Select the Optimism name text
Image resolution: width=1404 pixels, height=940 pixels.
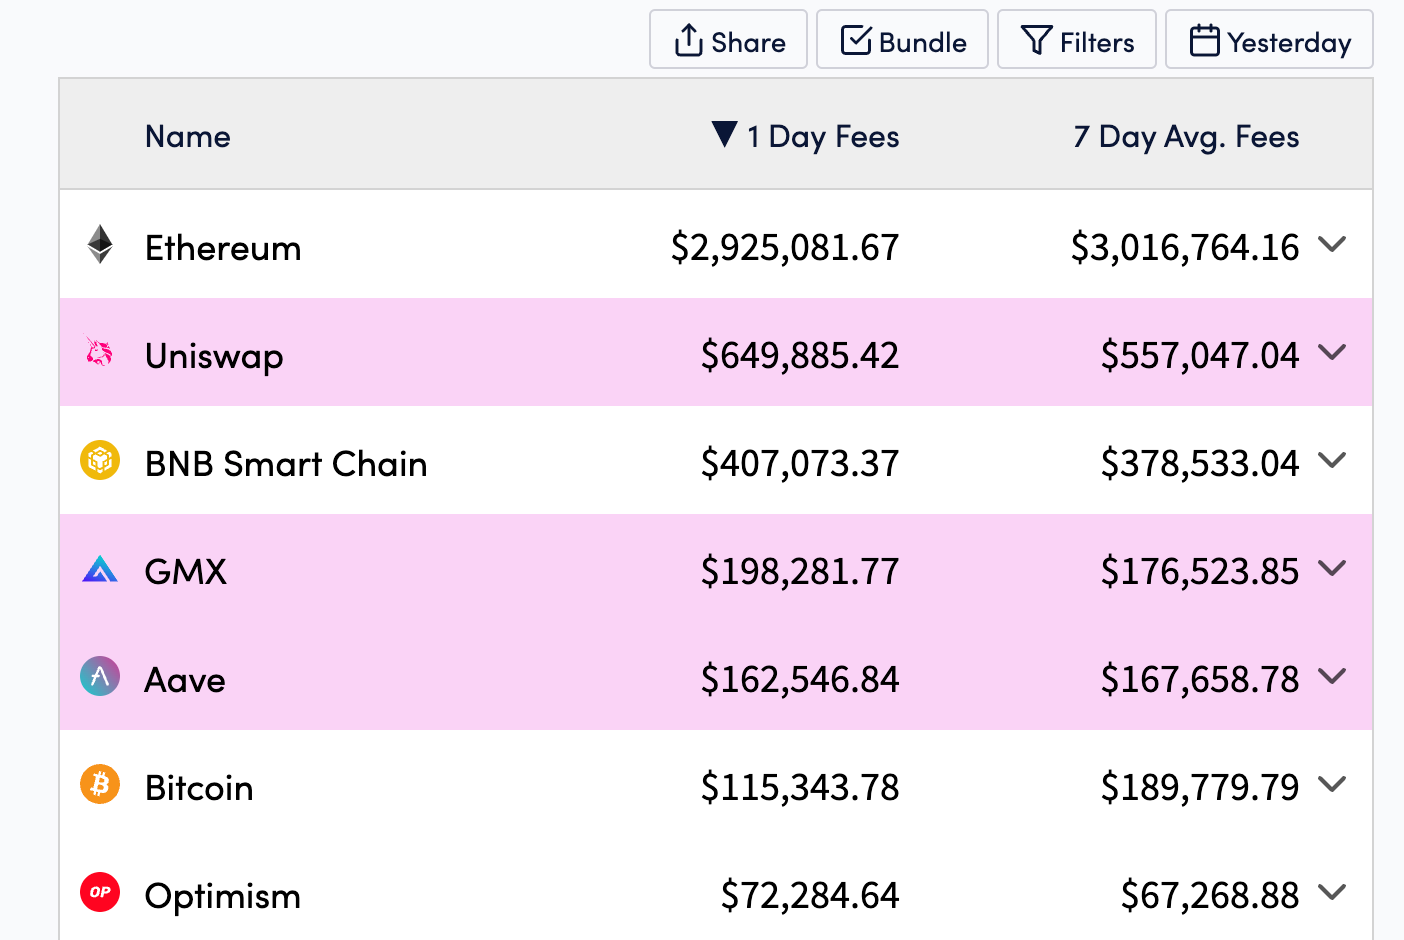tap(223, 896)
